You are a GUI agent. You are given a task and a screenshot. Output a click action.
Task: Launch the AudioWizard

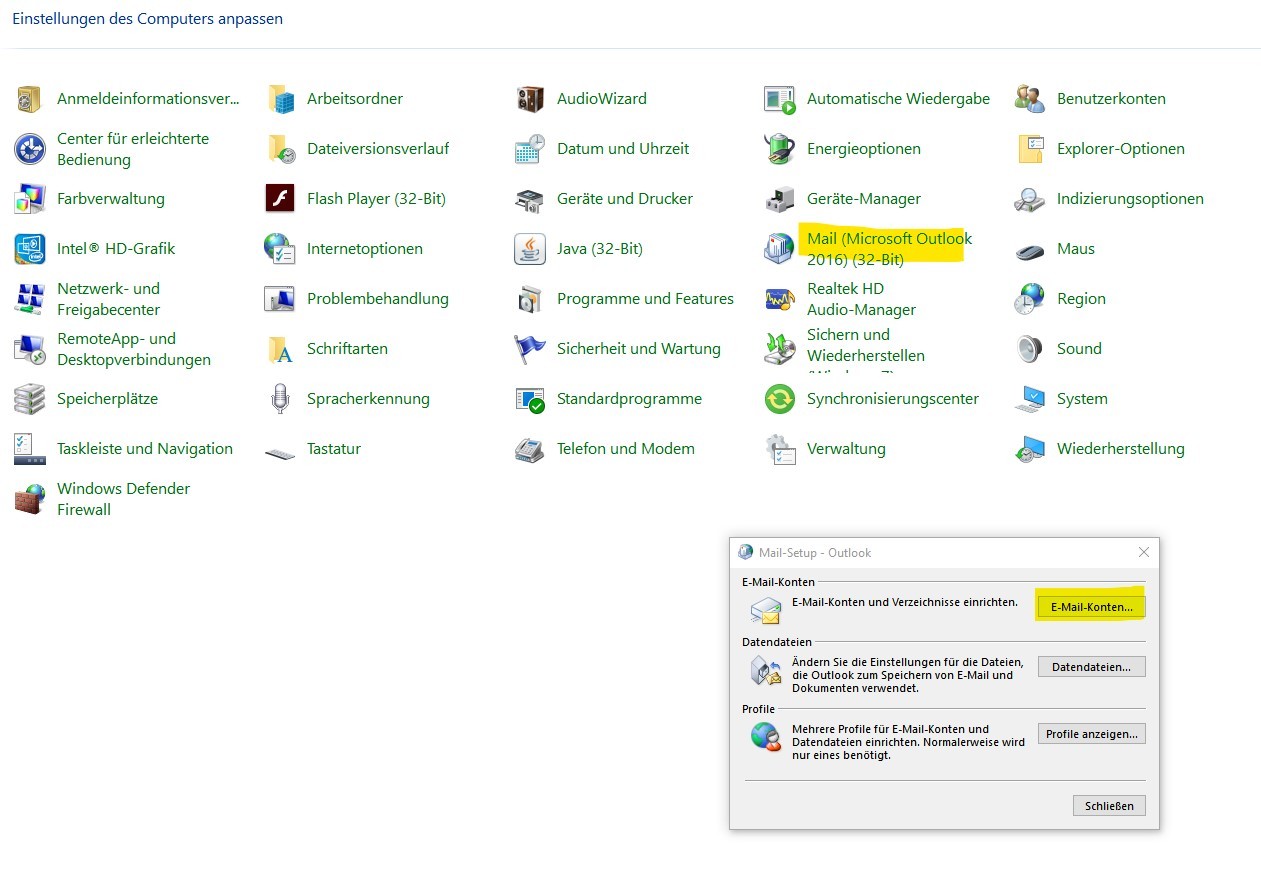(x=601, y=98)
